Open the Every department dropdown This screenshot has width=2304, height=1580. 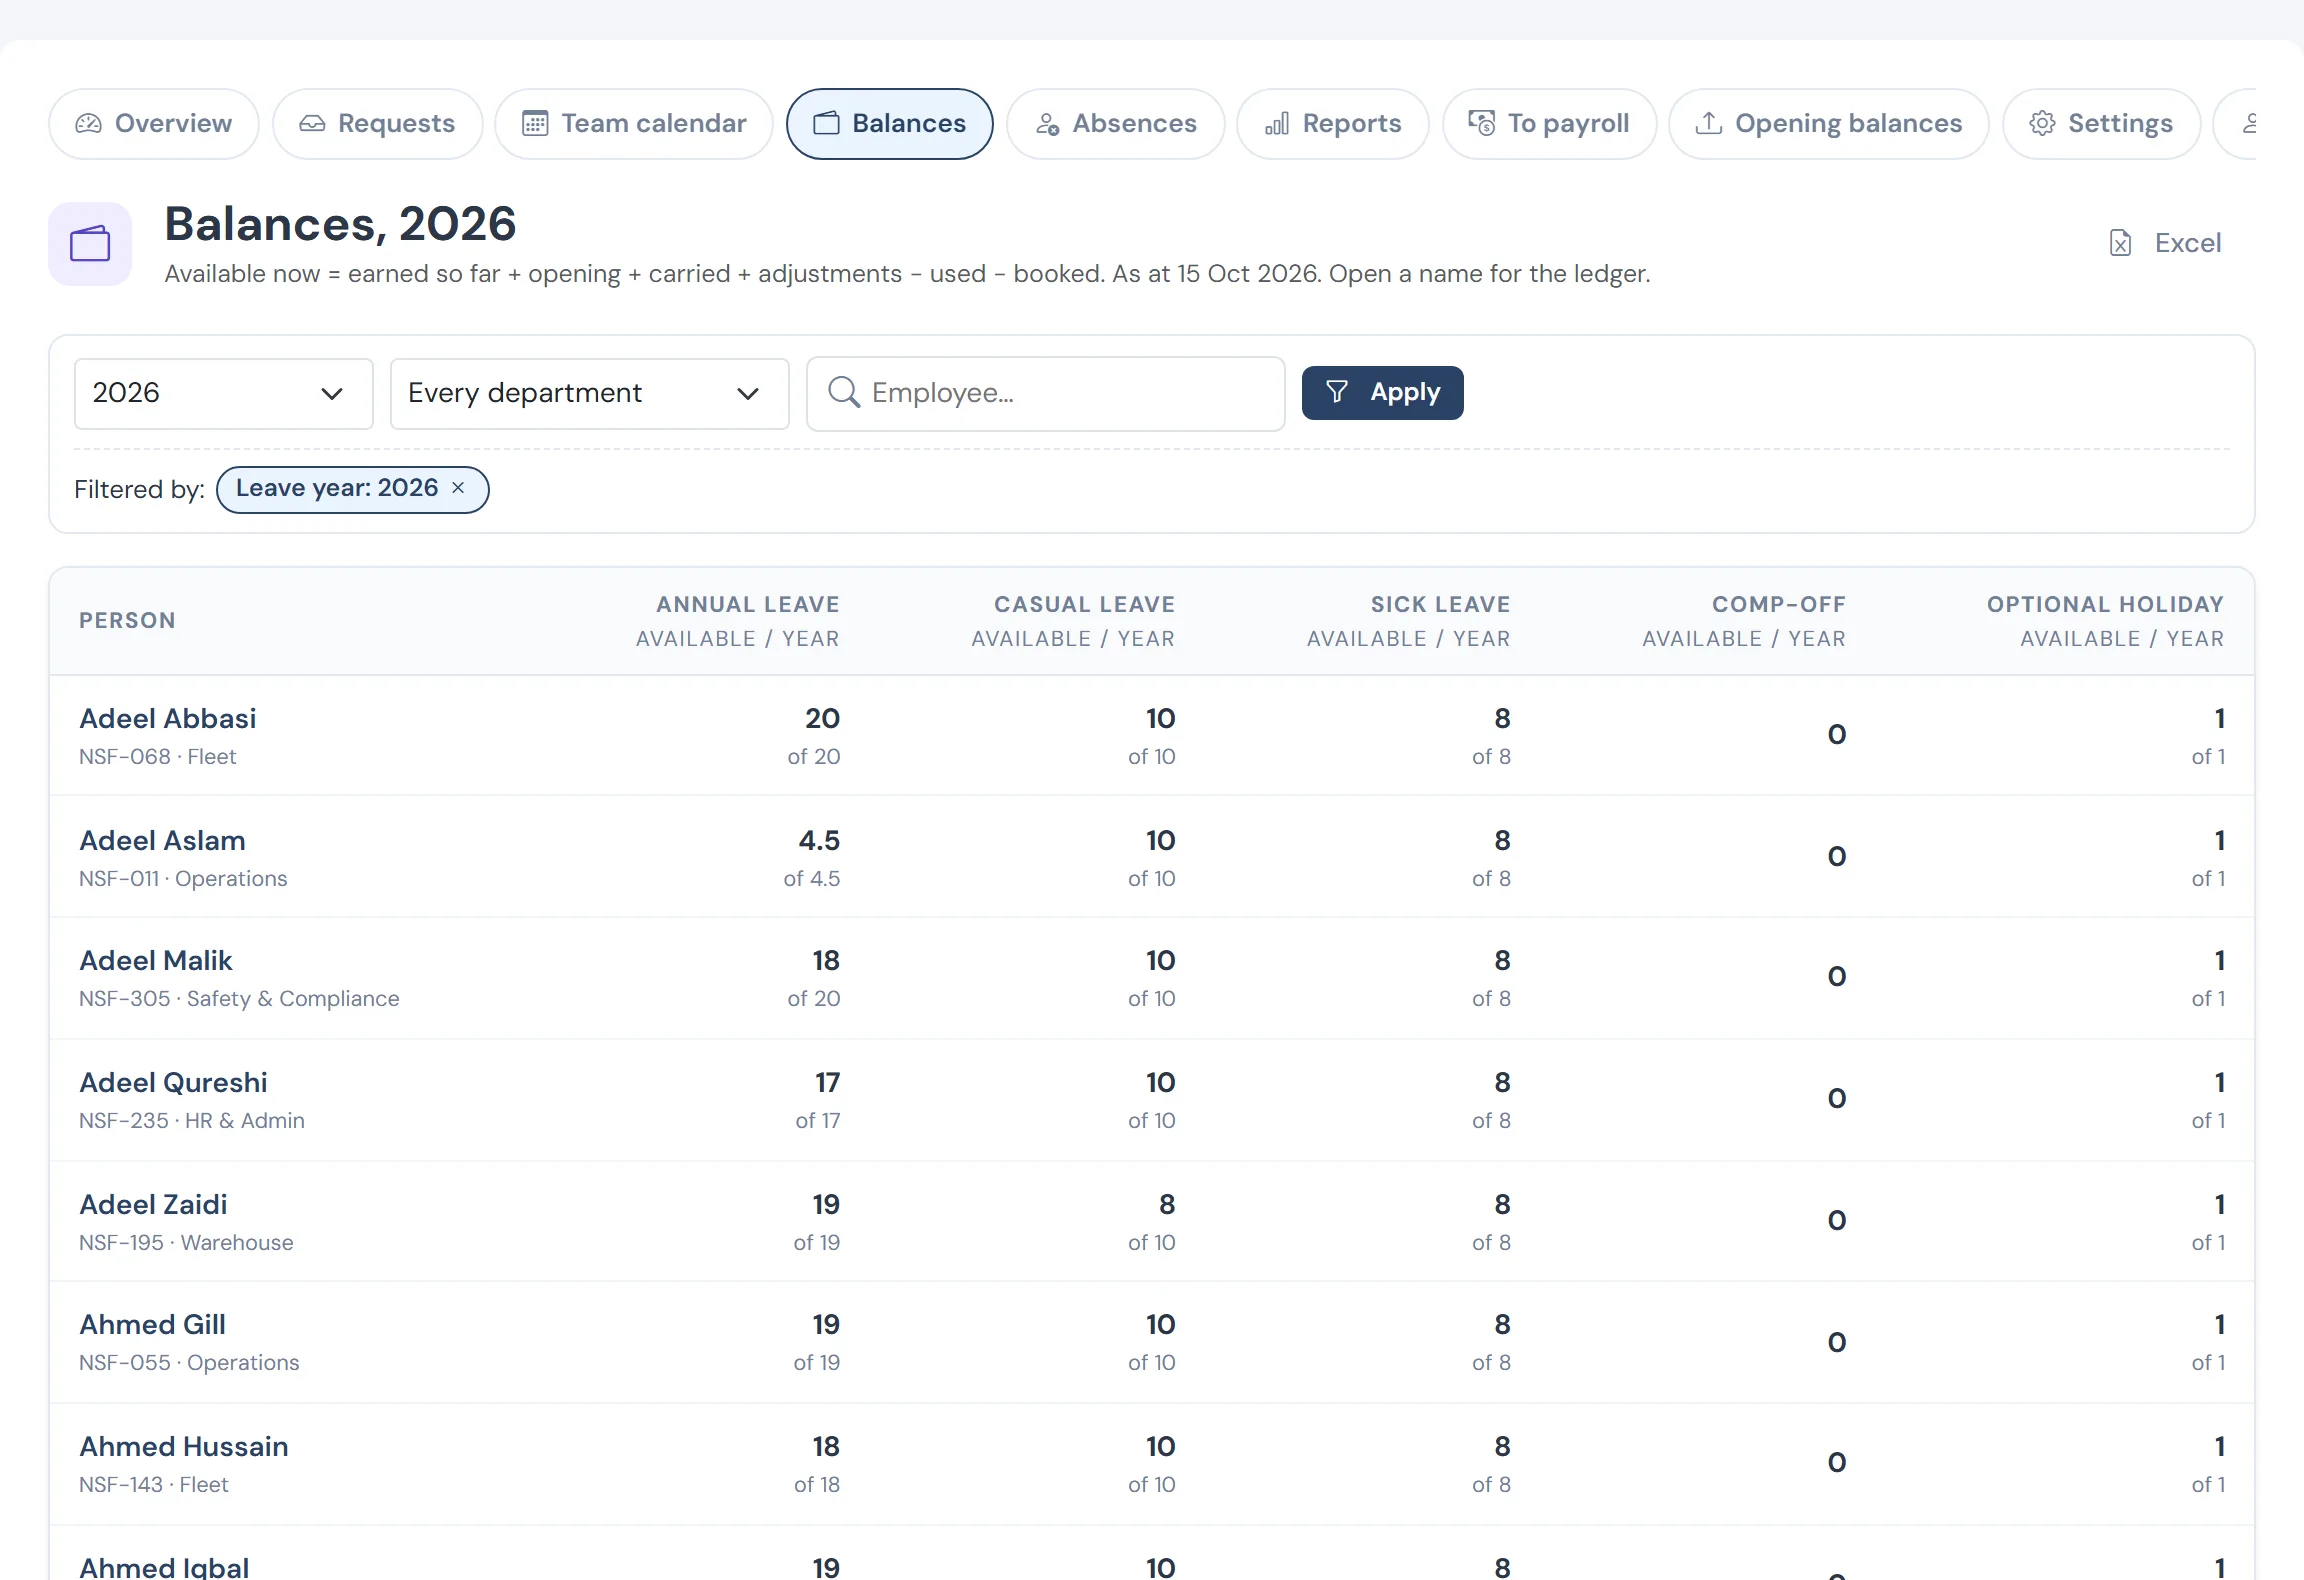tap(589, 393)
